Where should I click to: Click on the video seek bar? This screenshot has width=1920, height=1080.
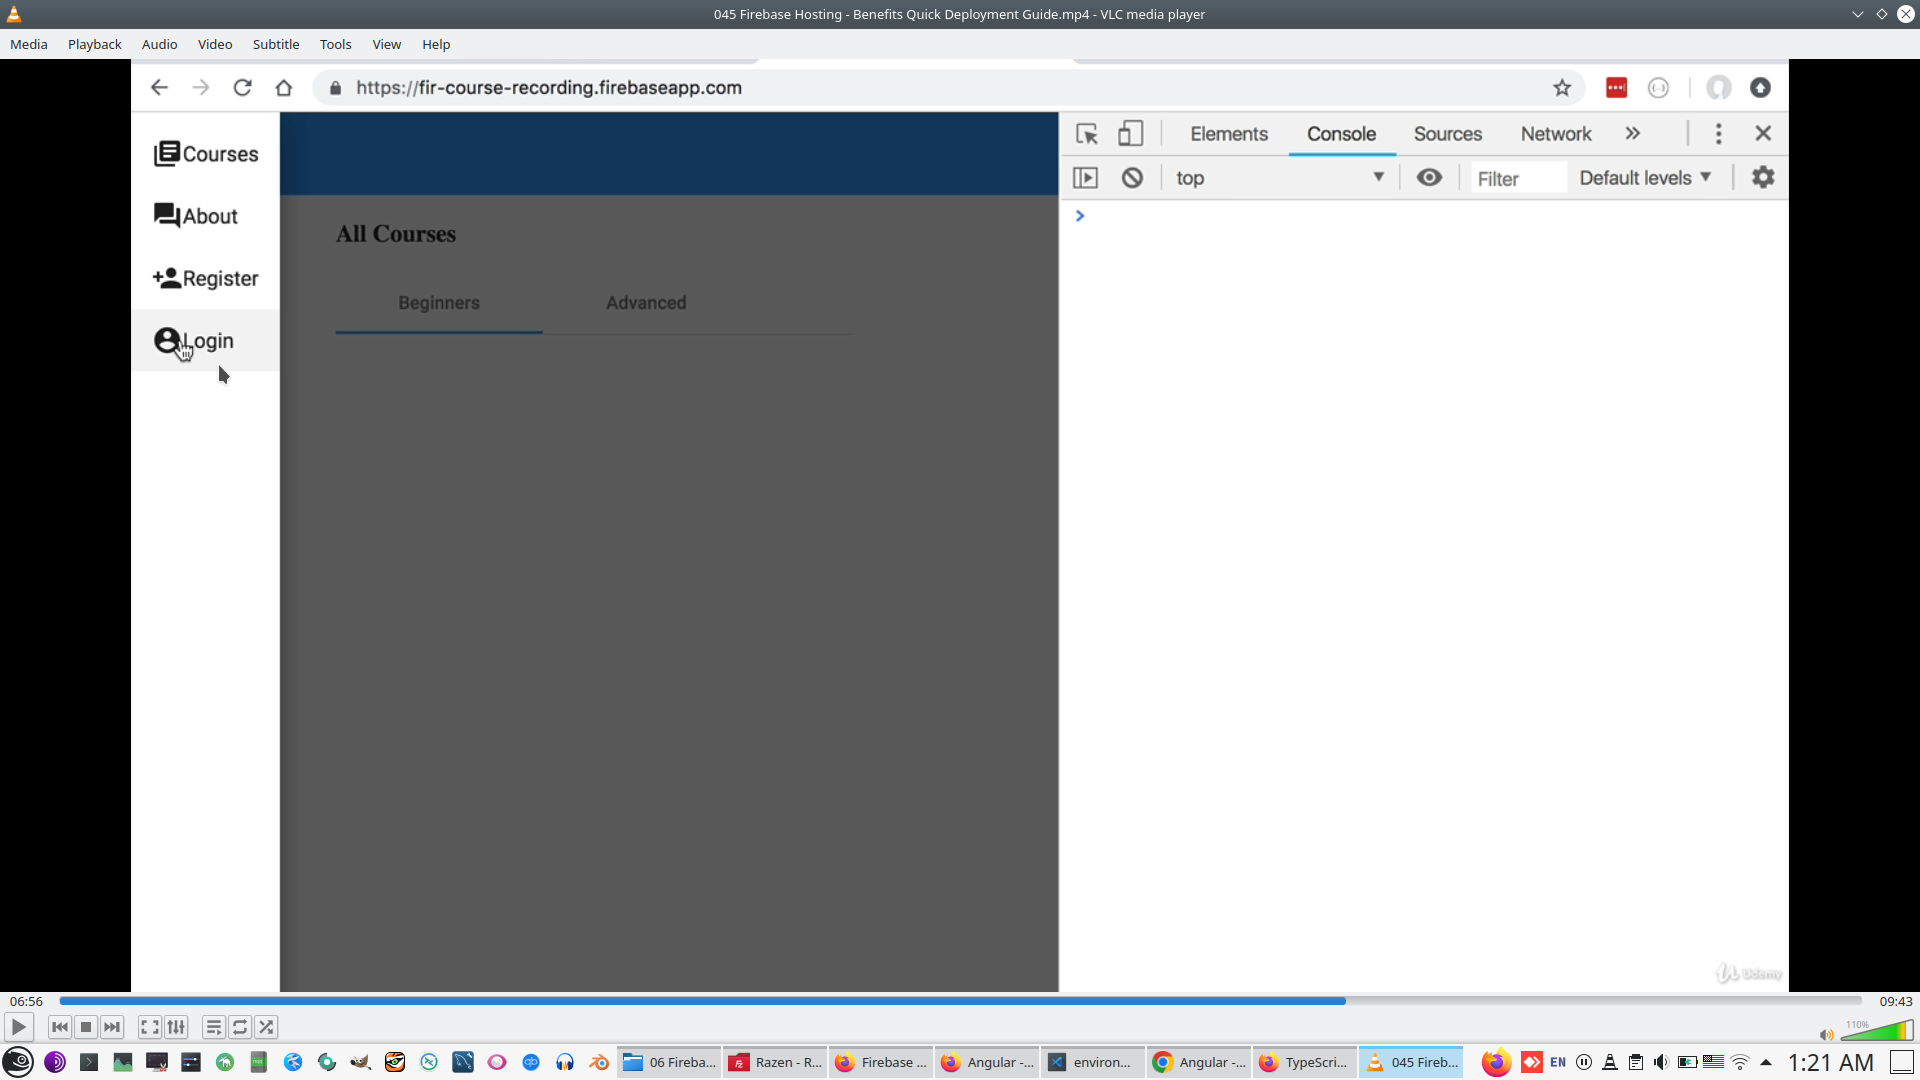[960, 1001]
